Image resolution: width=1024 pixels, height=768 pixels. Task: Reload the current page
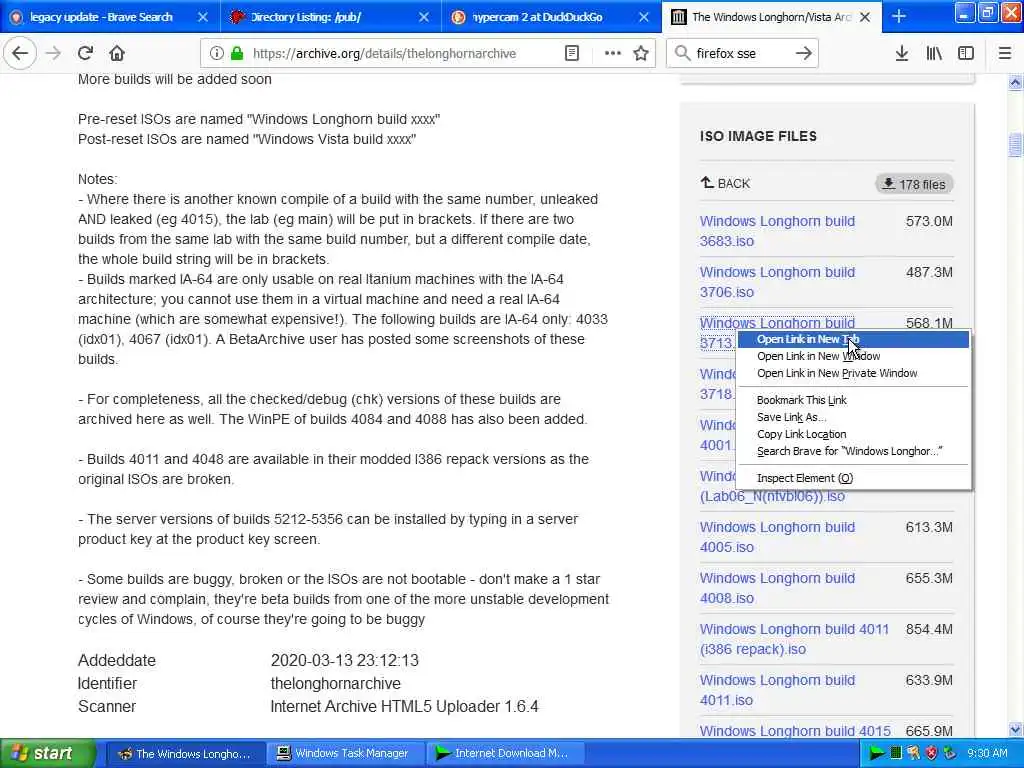(x=85, y=54)
